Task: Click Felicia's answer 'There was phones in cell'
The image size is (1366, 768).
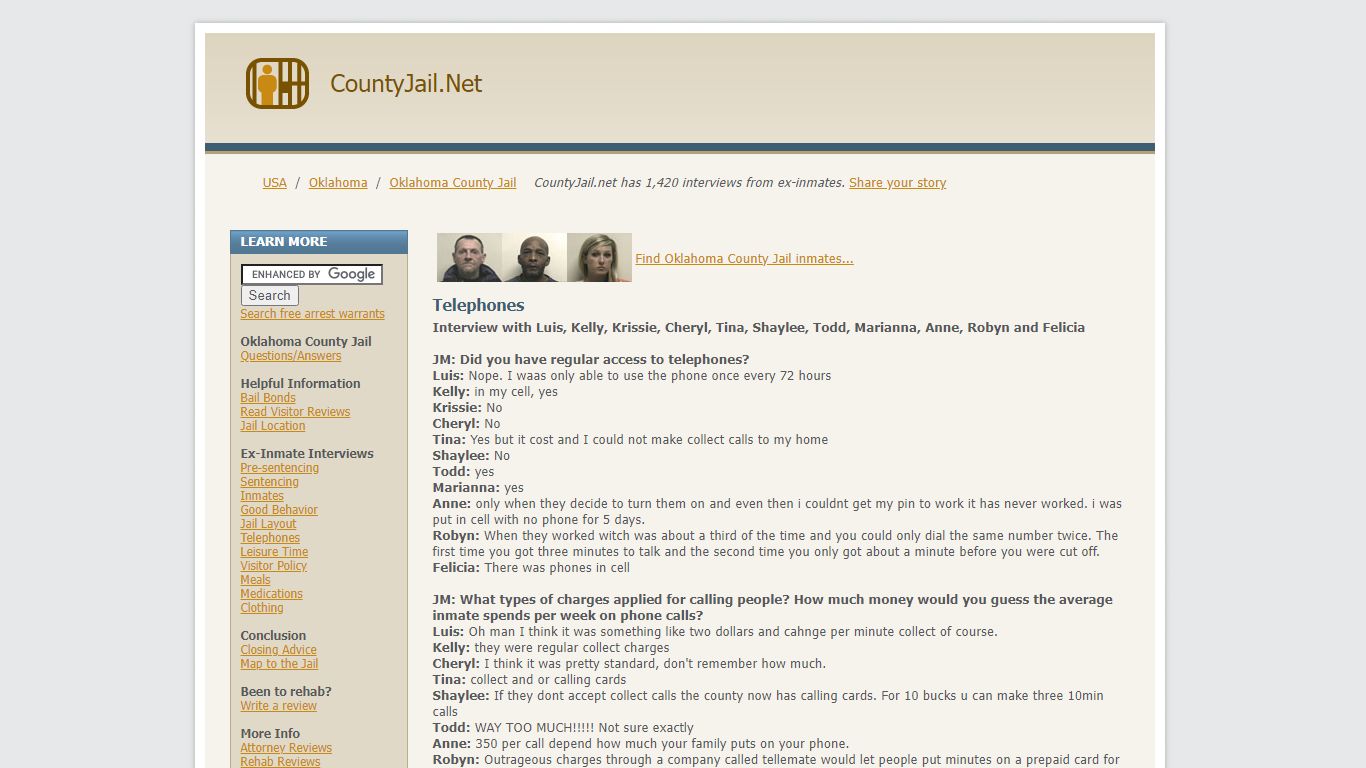Action: tap(557, 568)
